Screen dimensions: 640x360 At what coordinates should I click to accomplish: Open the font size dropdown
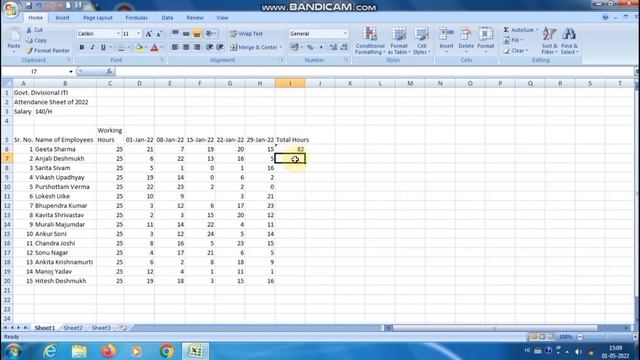(138, 34)
